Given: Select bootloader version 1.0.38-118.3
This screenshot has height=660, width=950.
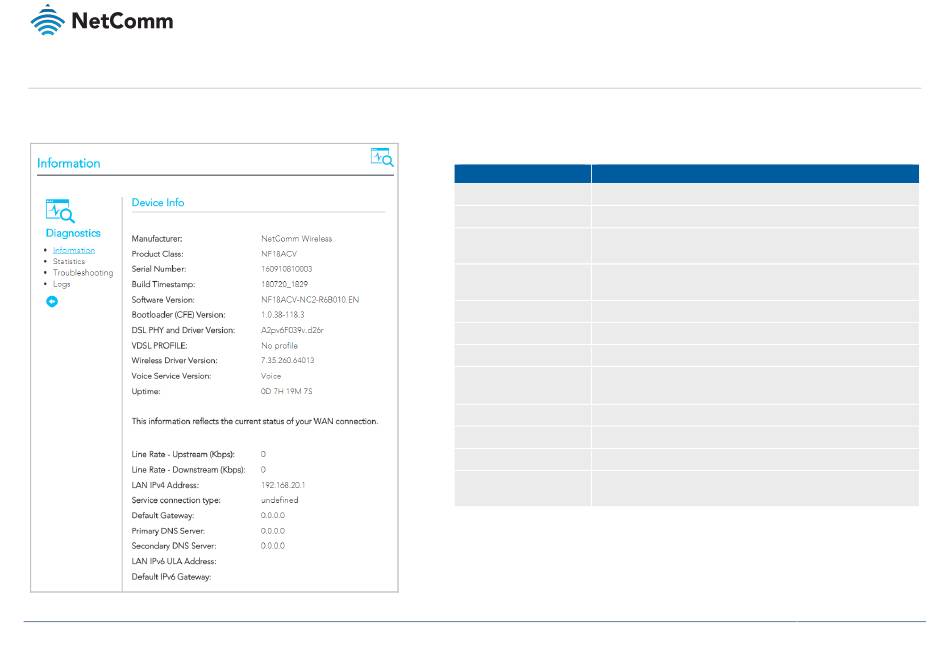Looking at the screenshot, I should point(283,315).
